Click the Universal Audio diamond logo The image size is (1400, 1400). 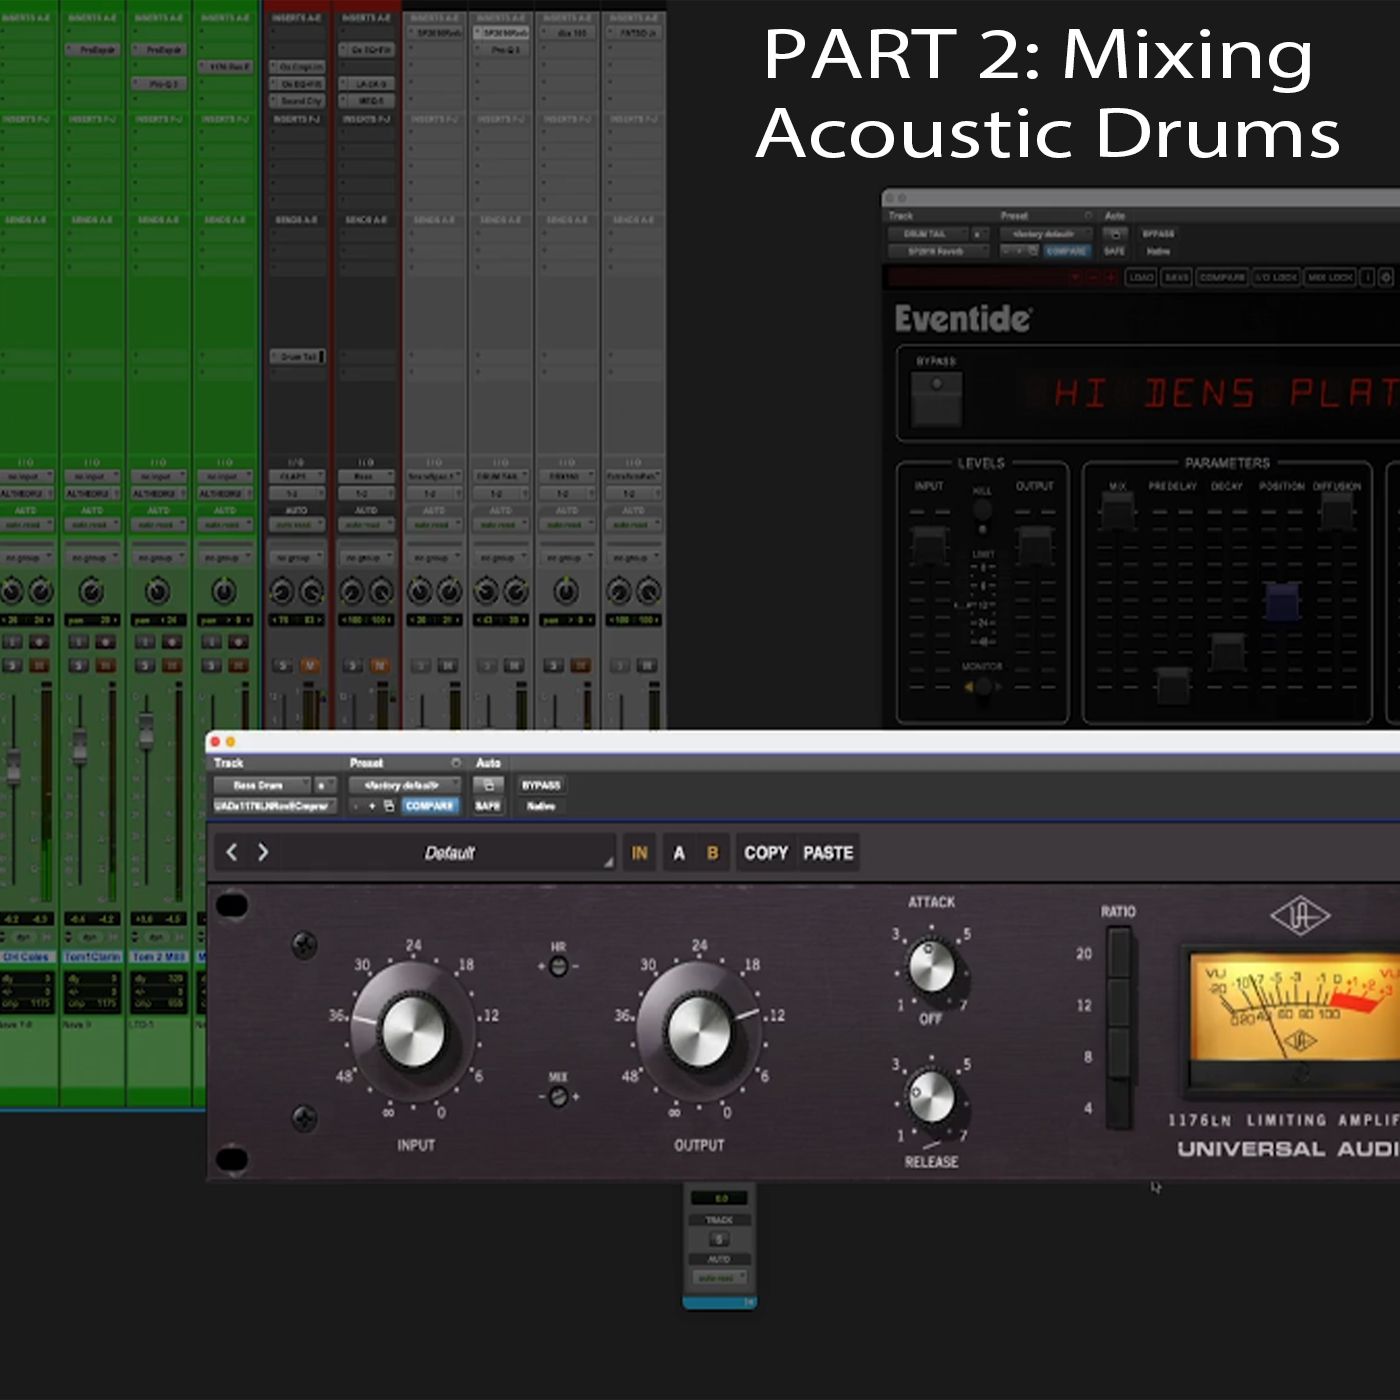coord(1299,915)
